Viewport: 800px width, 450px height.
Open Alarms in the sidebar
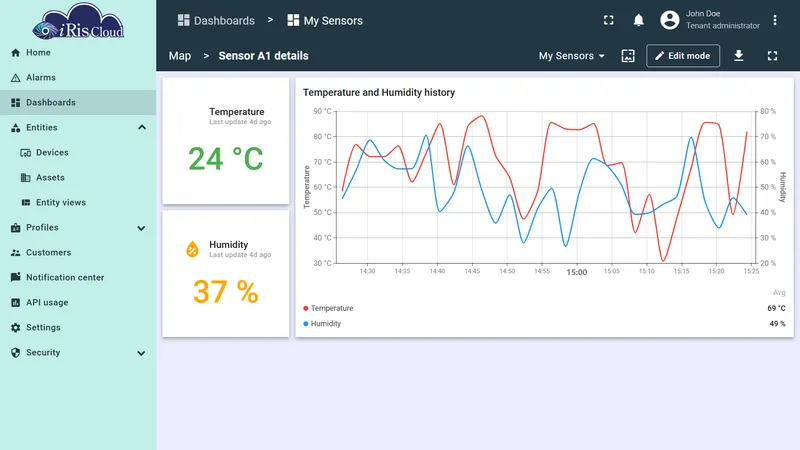(78, 78)
